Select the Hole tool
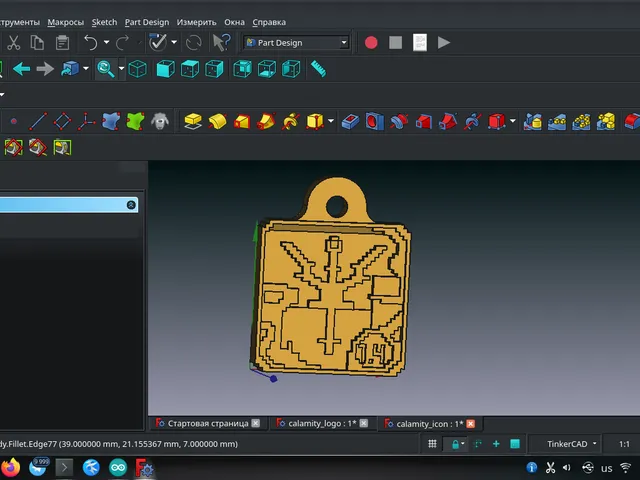 pyautogui.click(x=375, y=121)
